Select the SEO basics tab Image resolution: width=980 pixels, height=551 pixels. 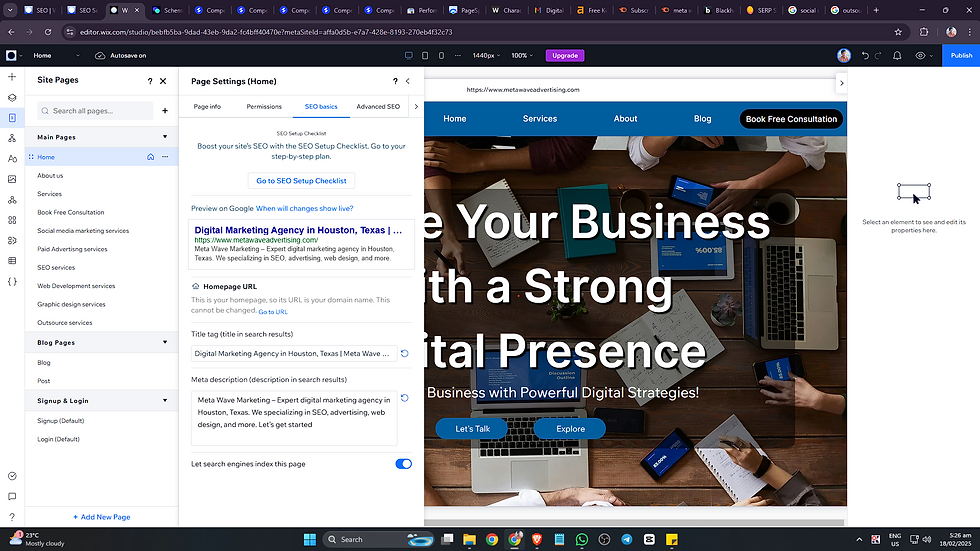point(321,107)
